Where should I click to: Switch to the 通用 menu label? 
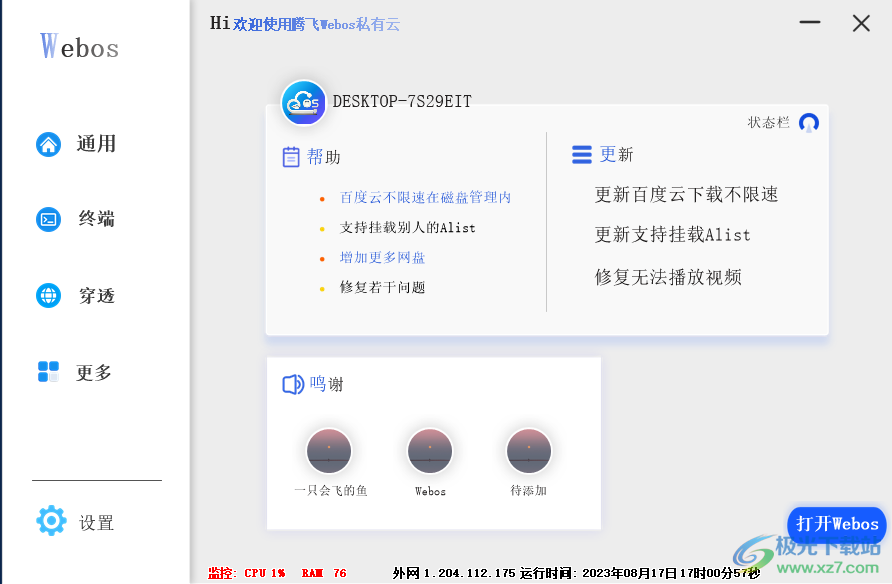96,144
